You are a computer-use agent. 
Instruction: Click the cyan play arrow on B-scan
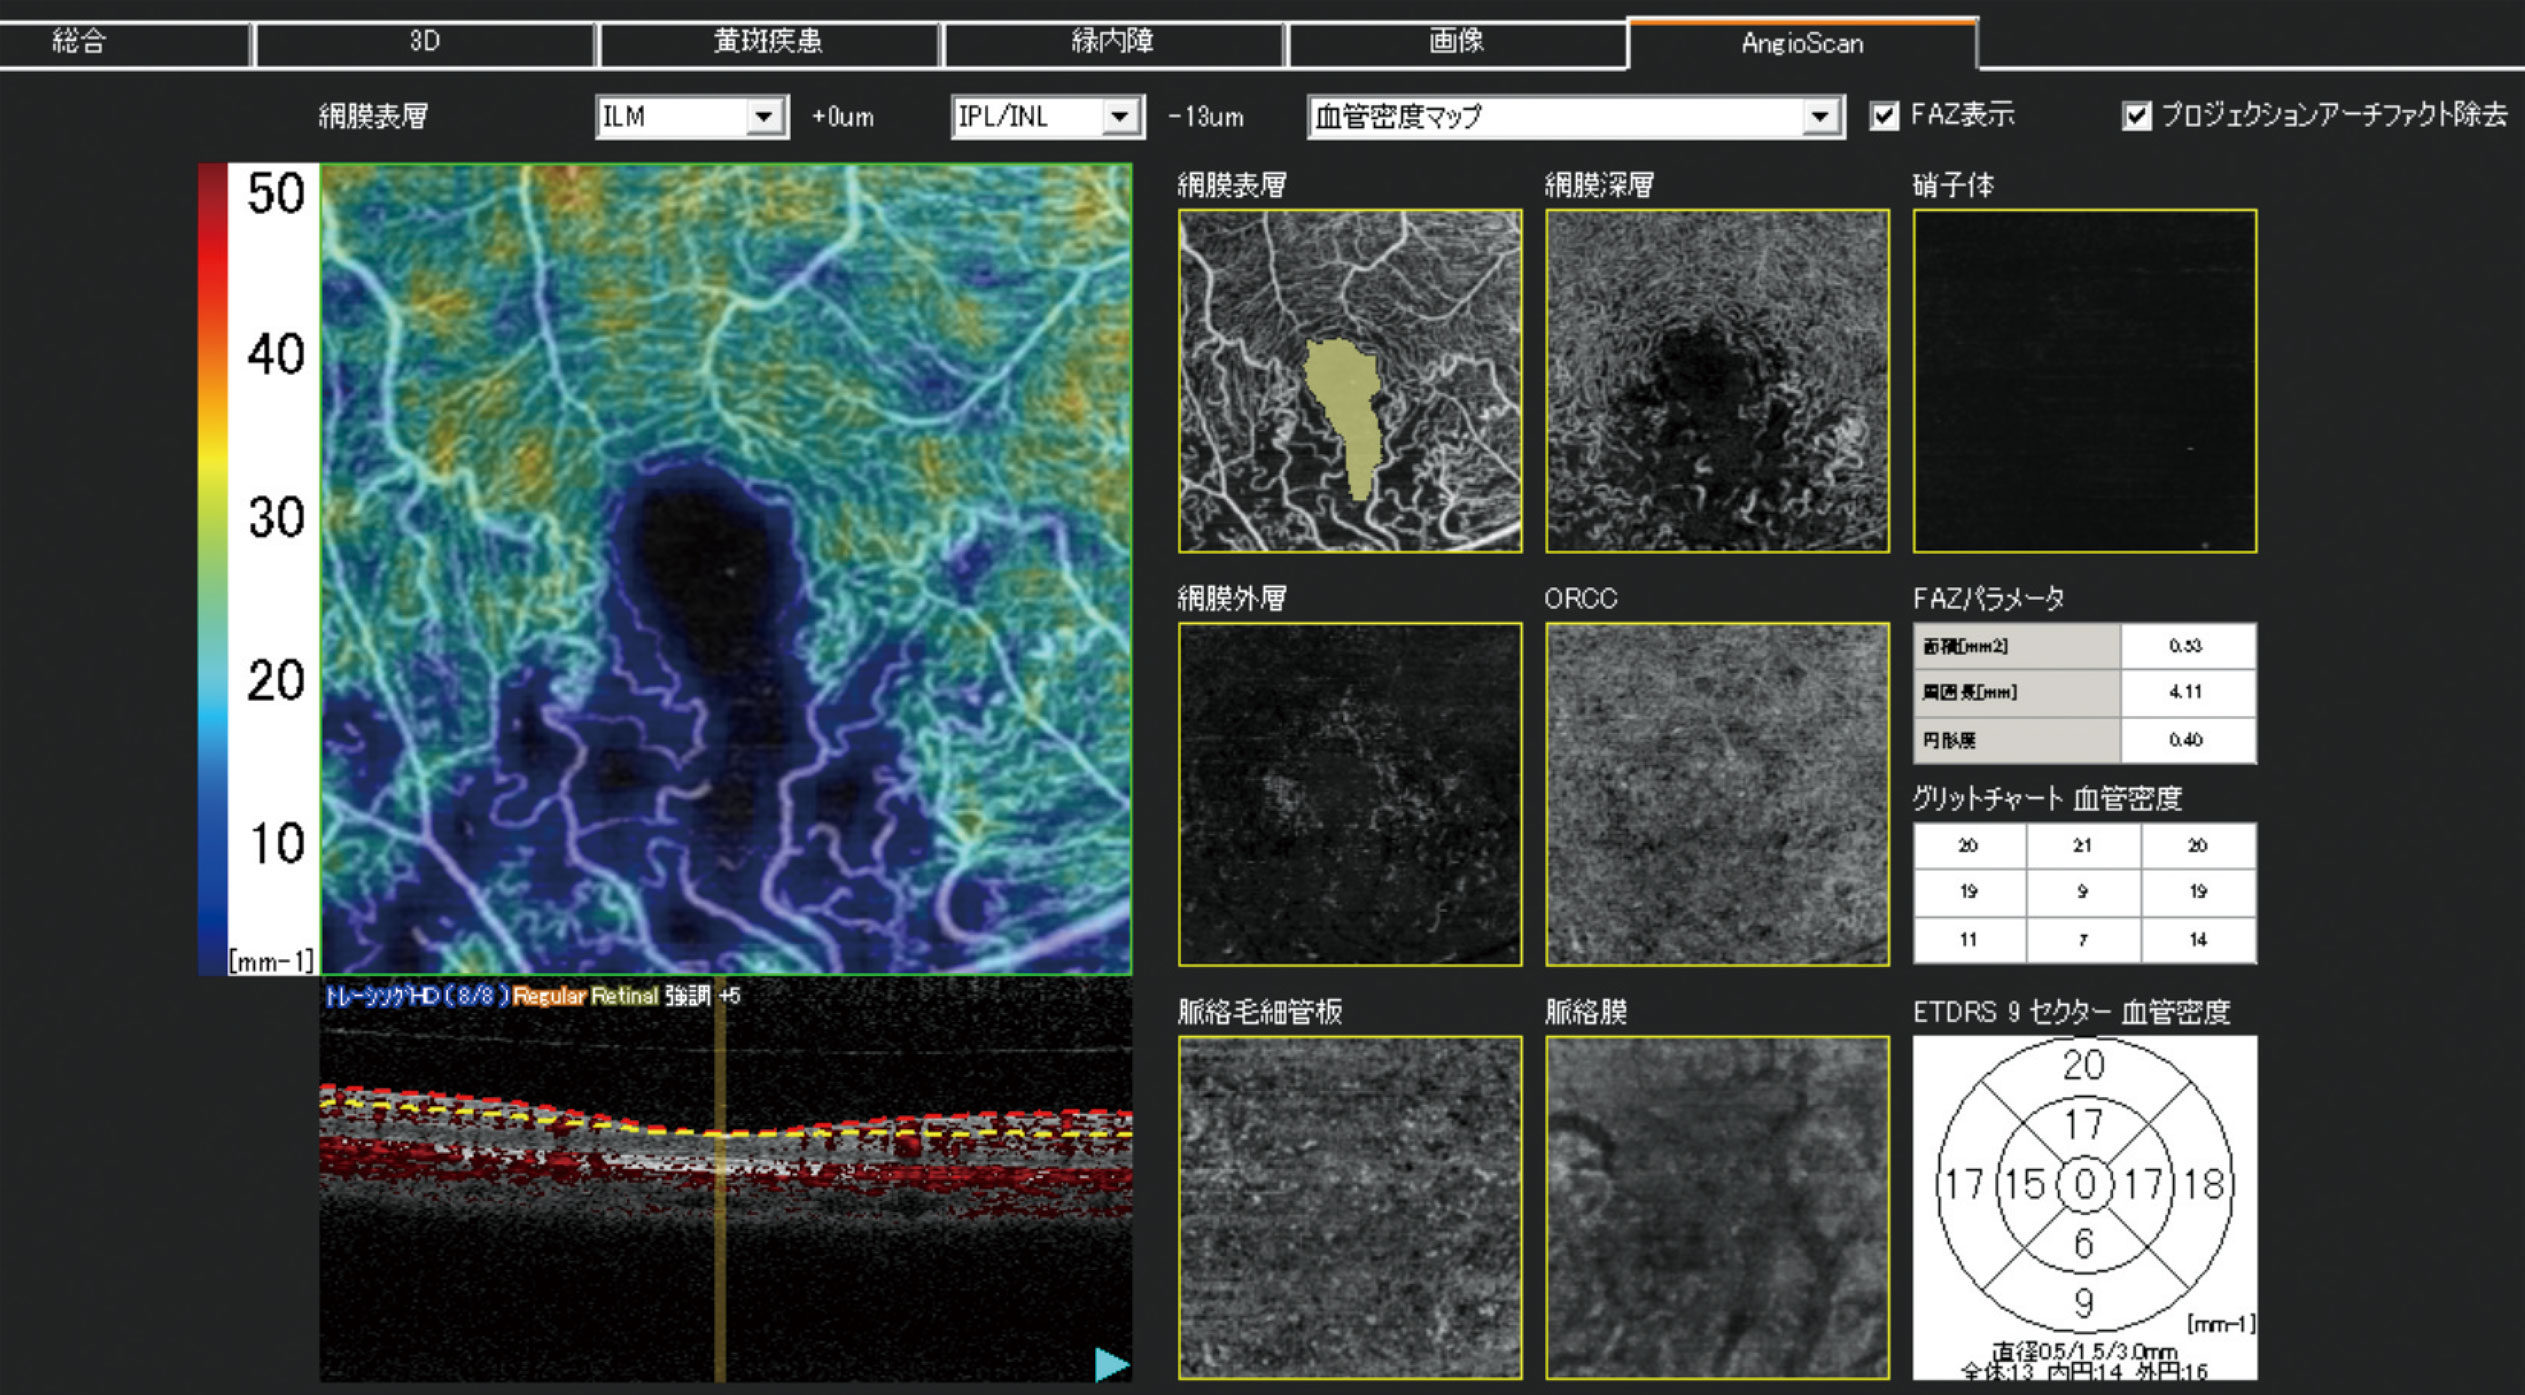(1111, 1364)
